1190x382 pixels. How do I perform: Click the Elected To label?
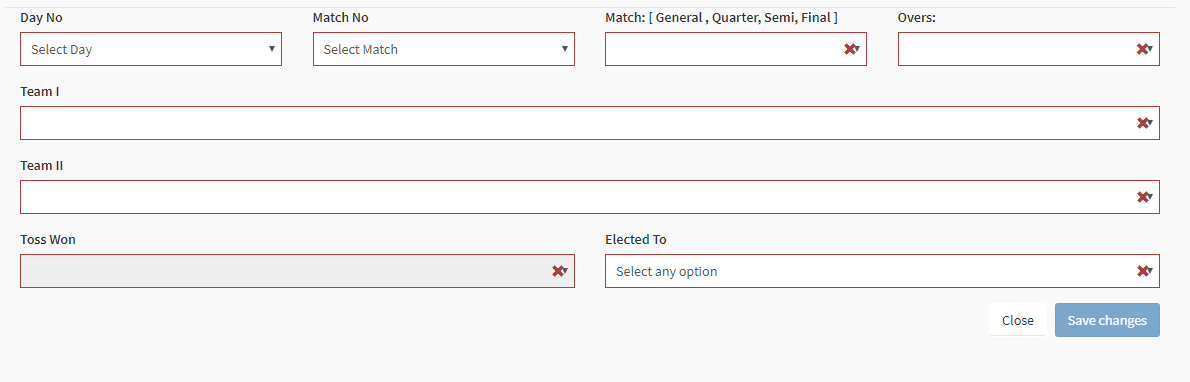(x=635, y=239)
